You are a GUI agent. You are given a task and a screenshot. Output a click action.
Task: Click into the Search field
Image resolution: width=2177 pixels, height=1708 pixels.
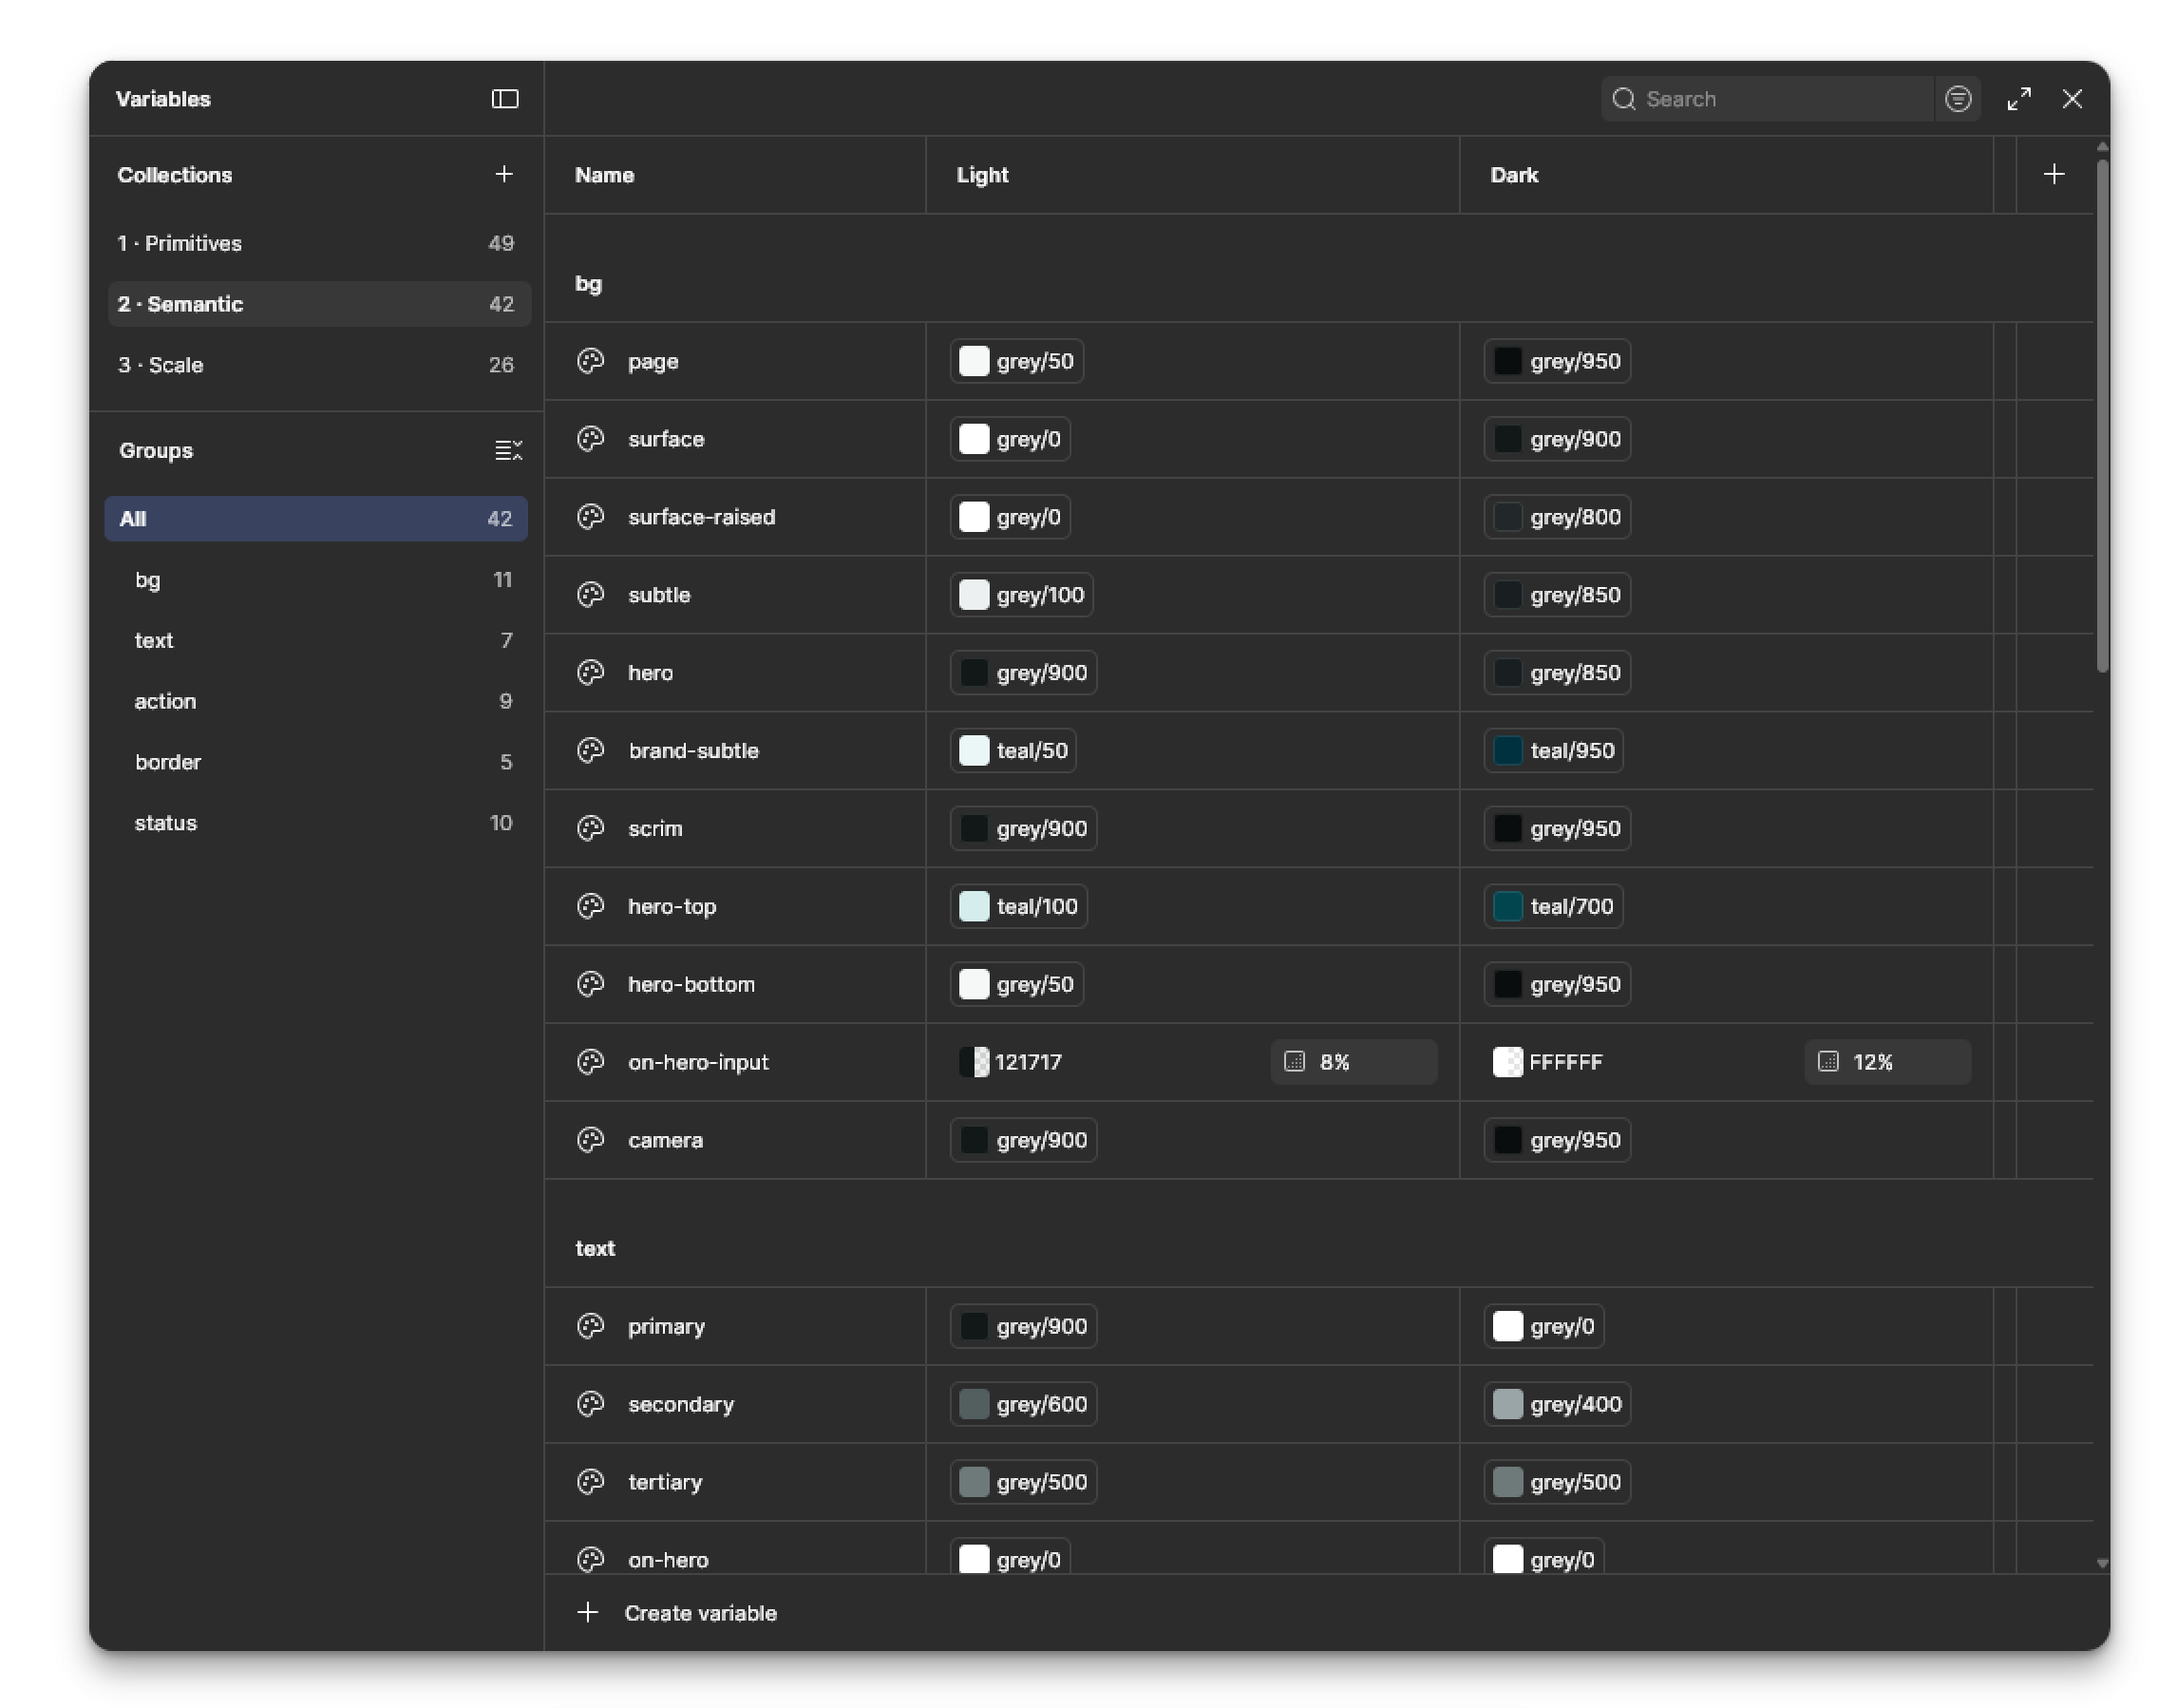pos(1767,99)
